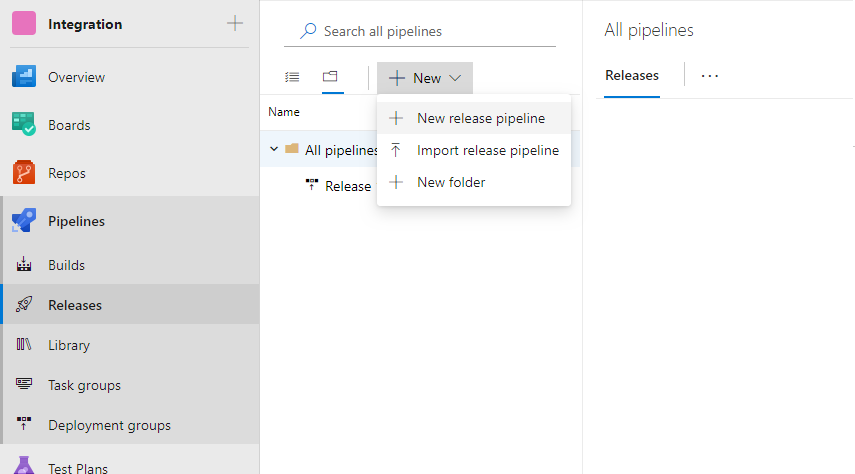Open the more options ellipsis menu
The image size is (855, 474).
pyautogui.click(x=710, y=75)
